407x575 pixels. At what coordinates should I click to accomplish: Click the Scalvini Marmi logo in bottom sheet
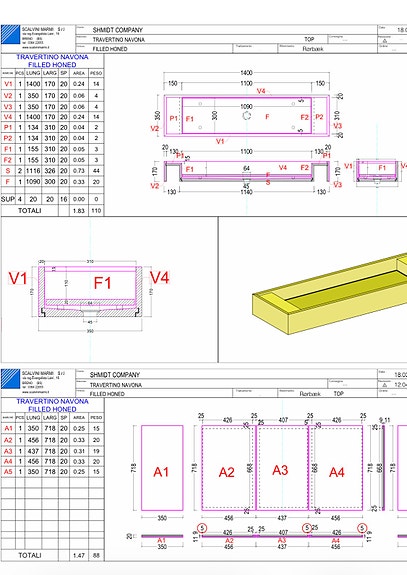coord(10,379)
